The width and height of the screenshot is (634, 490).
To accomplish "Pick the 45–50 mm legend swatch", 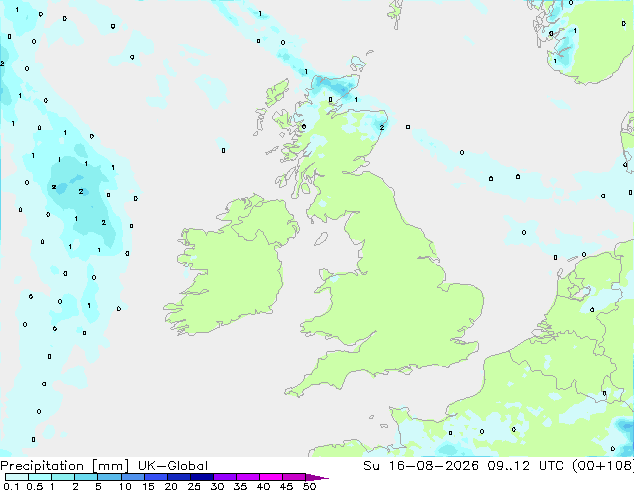I will pos(294,477).
